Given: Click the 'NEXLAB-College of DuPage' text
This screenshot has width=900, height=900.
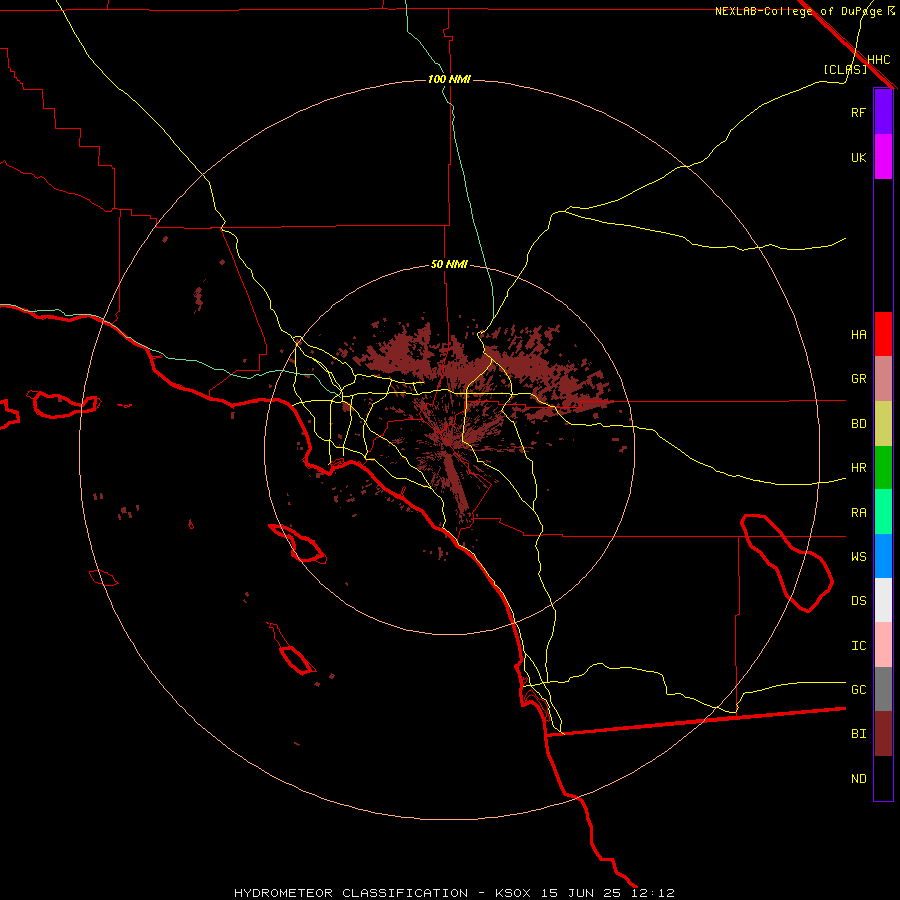Looking at the screenshot, I should click(x=798, y=11).
